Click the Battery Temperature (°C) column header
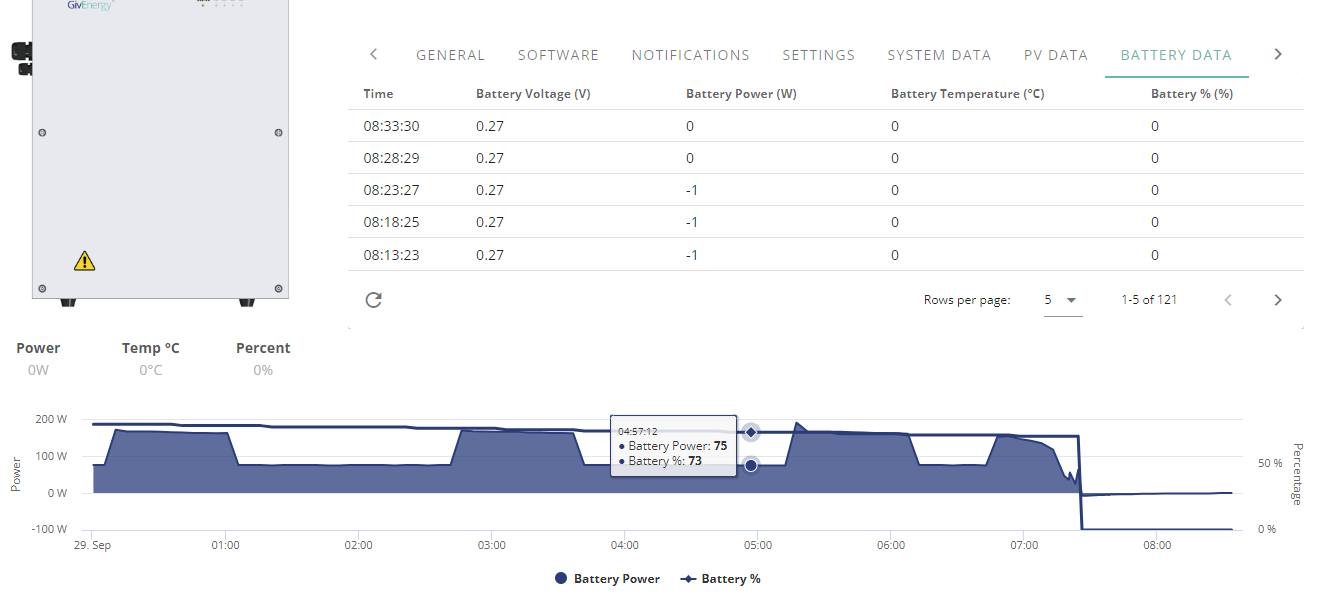This screenshot has height=604, width=1326. pos(967,94)
